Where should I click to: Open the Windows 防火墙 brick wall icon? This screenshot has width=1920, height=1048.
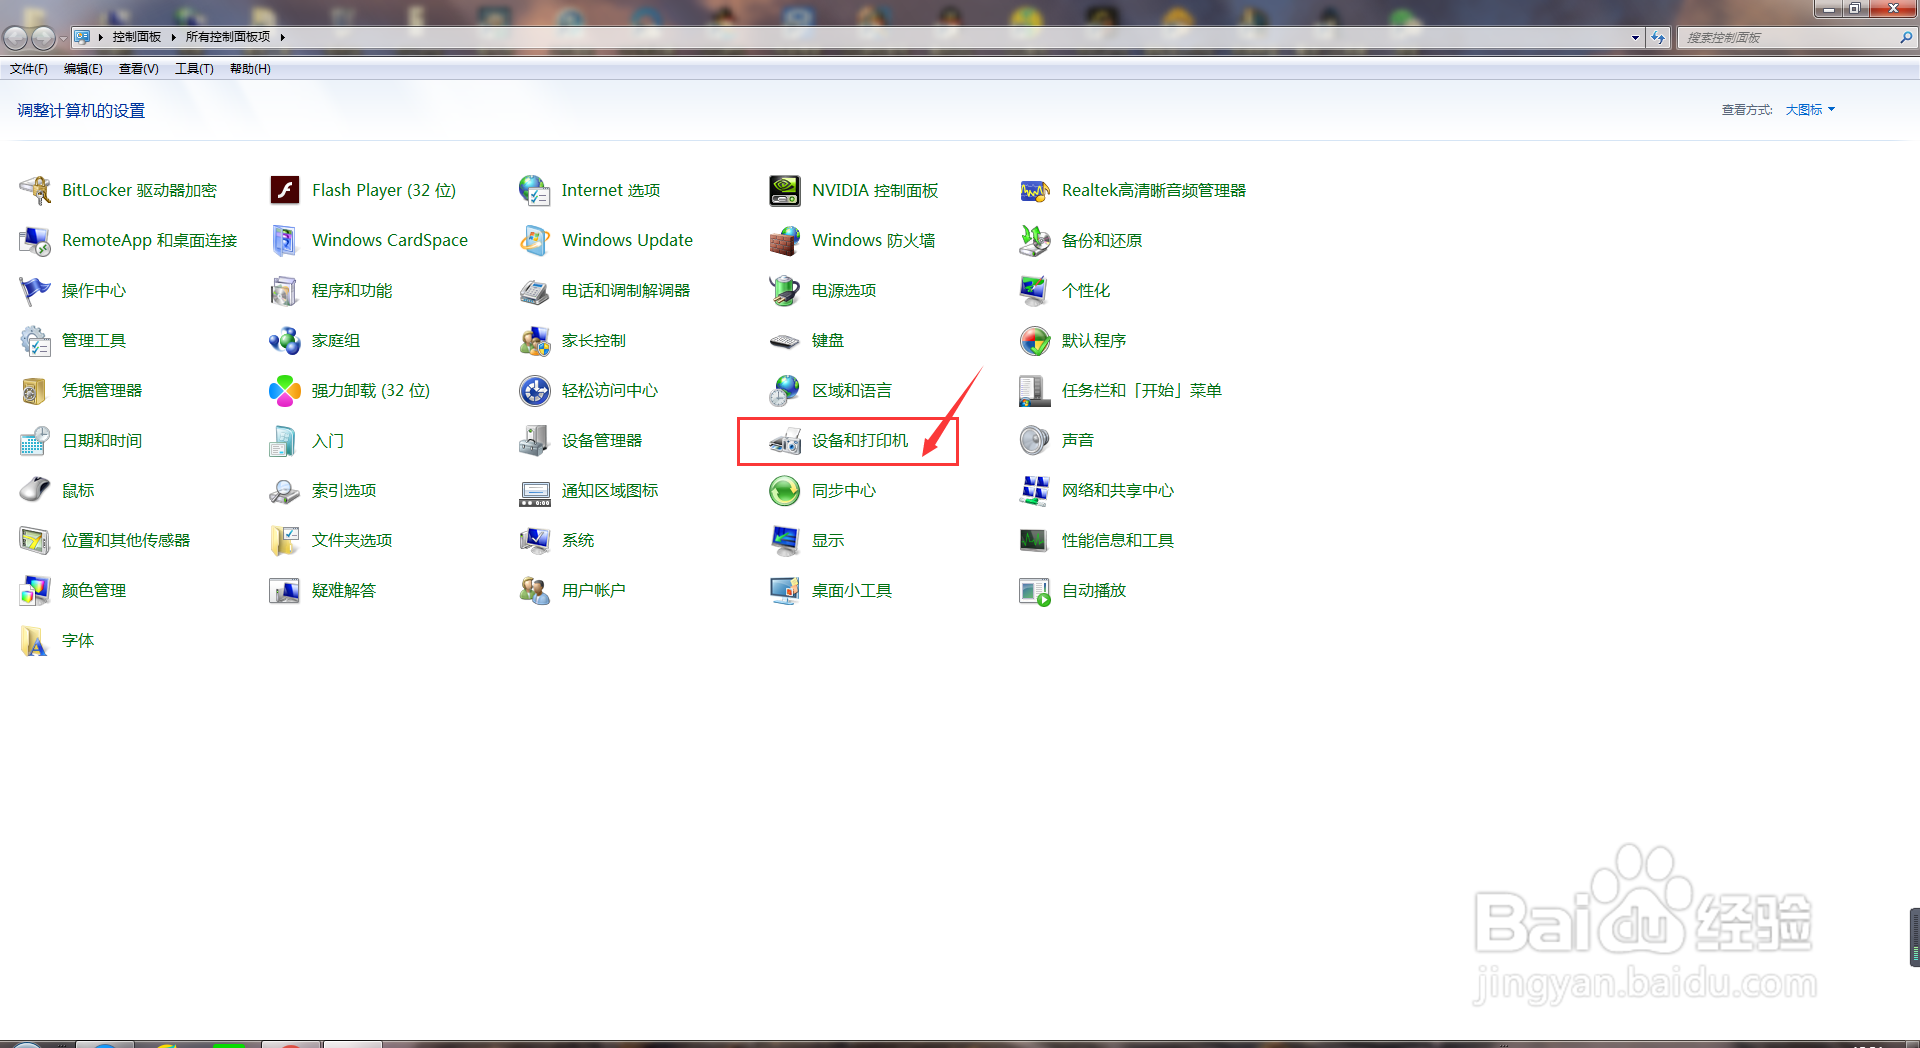pos(785,240)
